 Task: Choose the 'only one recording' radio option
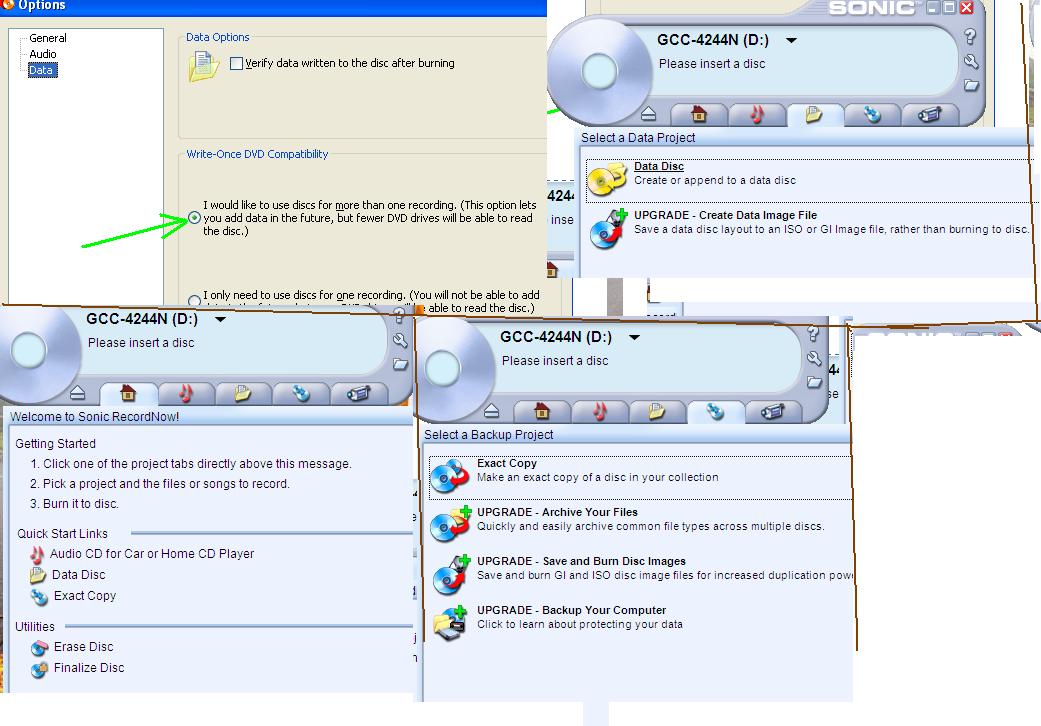(195, 300)
